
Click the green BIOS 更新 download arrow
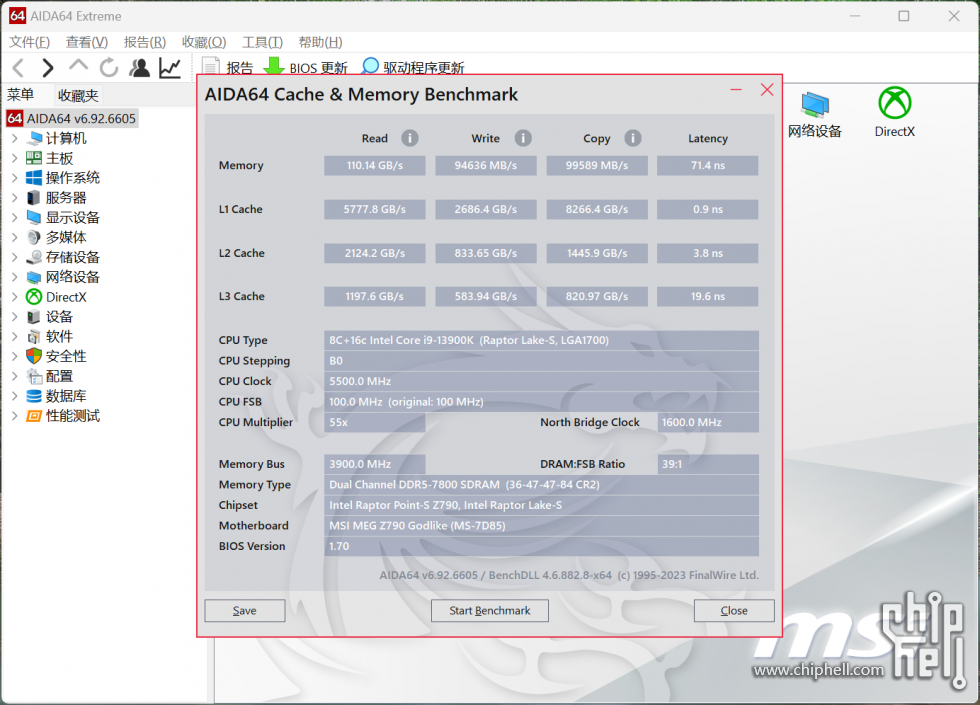274,66
